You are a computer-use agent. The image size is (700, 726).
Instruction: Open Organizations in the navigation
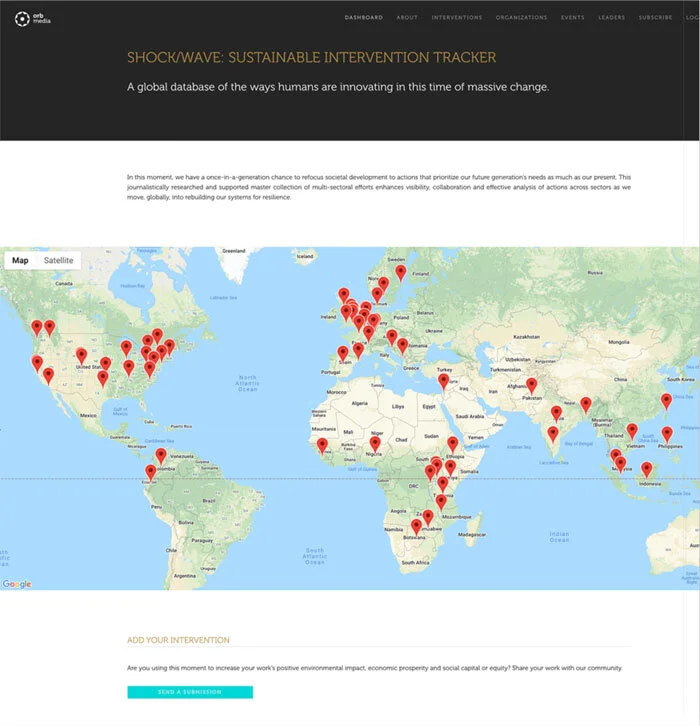pyautogui.click(x=521, y=18)
